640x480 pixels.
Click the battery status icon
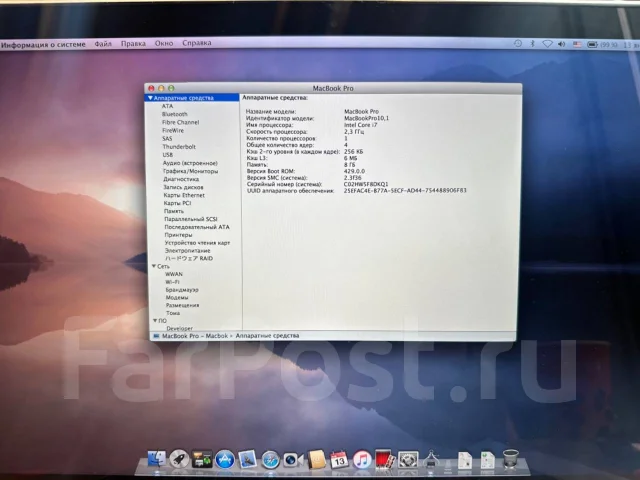[592, 44]
